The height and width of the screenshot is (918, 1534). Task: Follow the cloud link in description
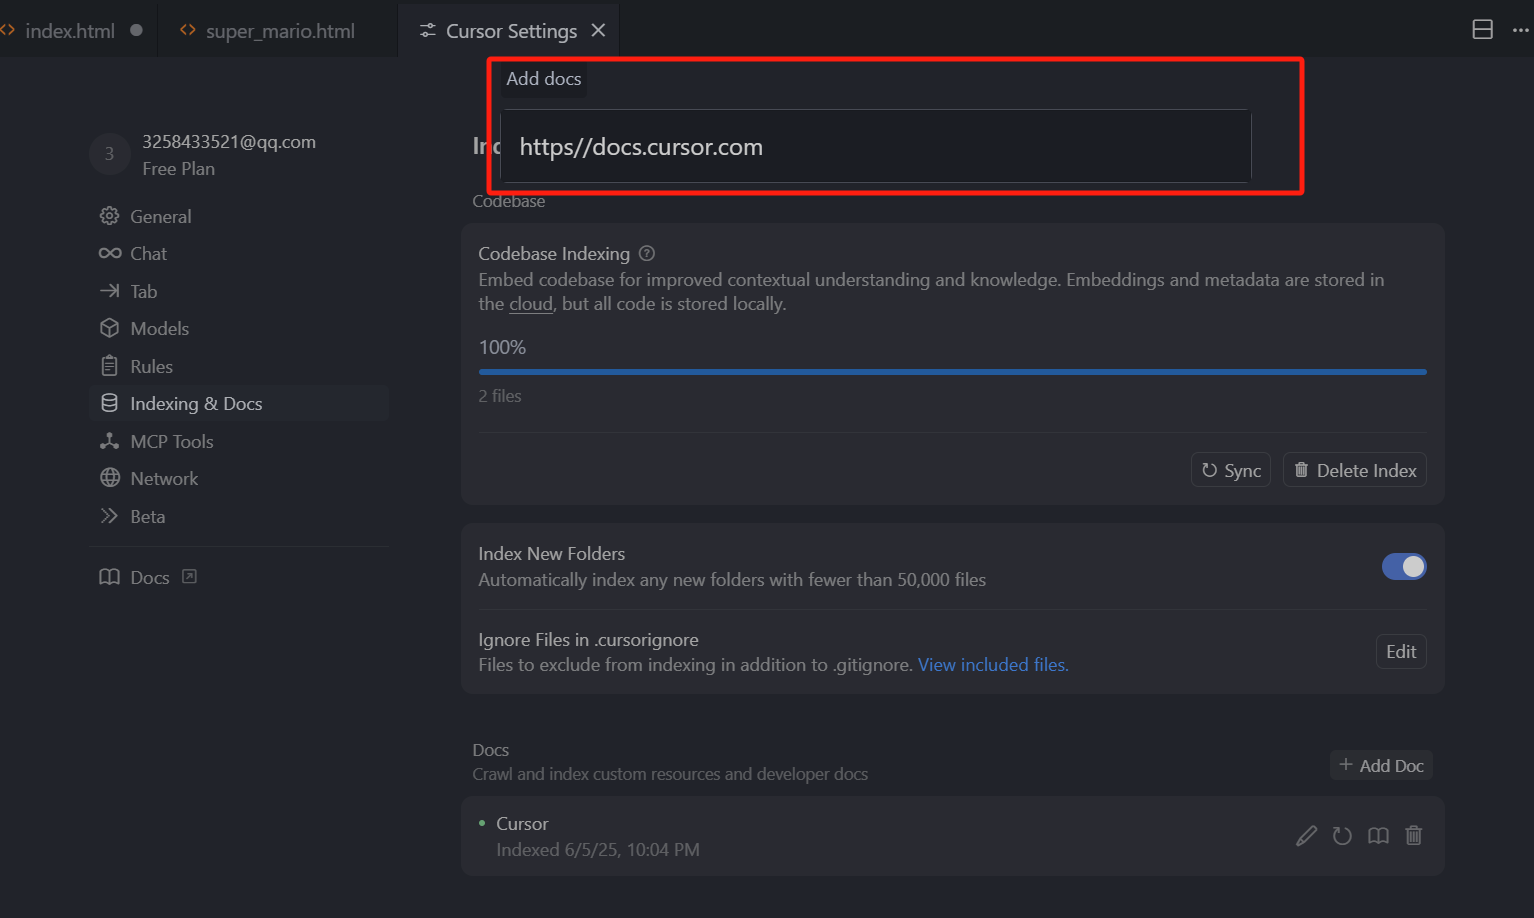[531, 304]
